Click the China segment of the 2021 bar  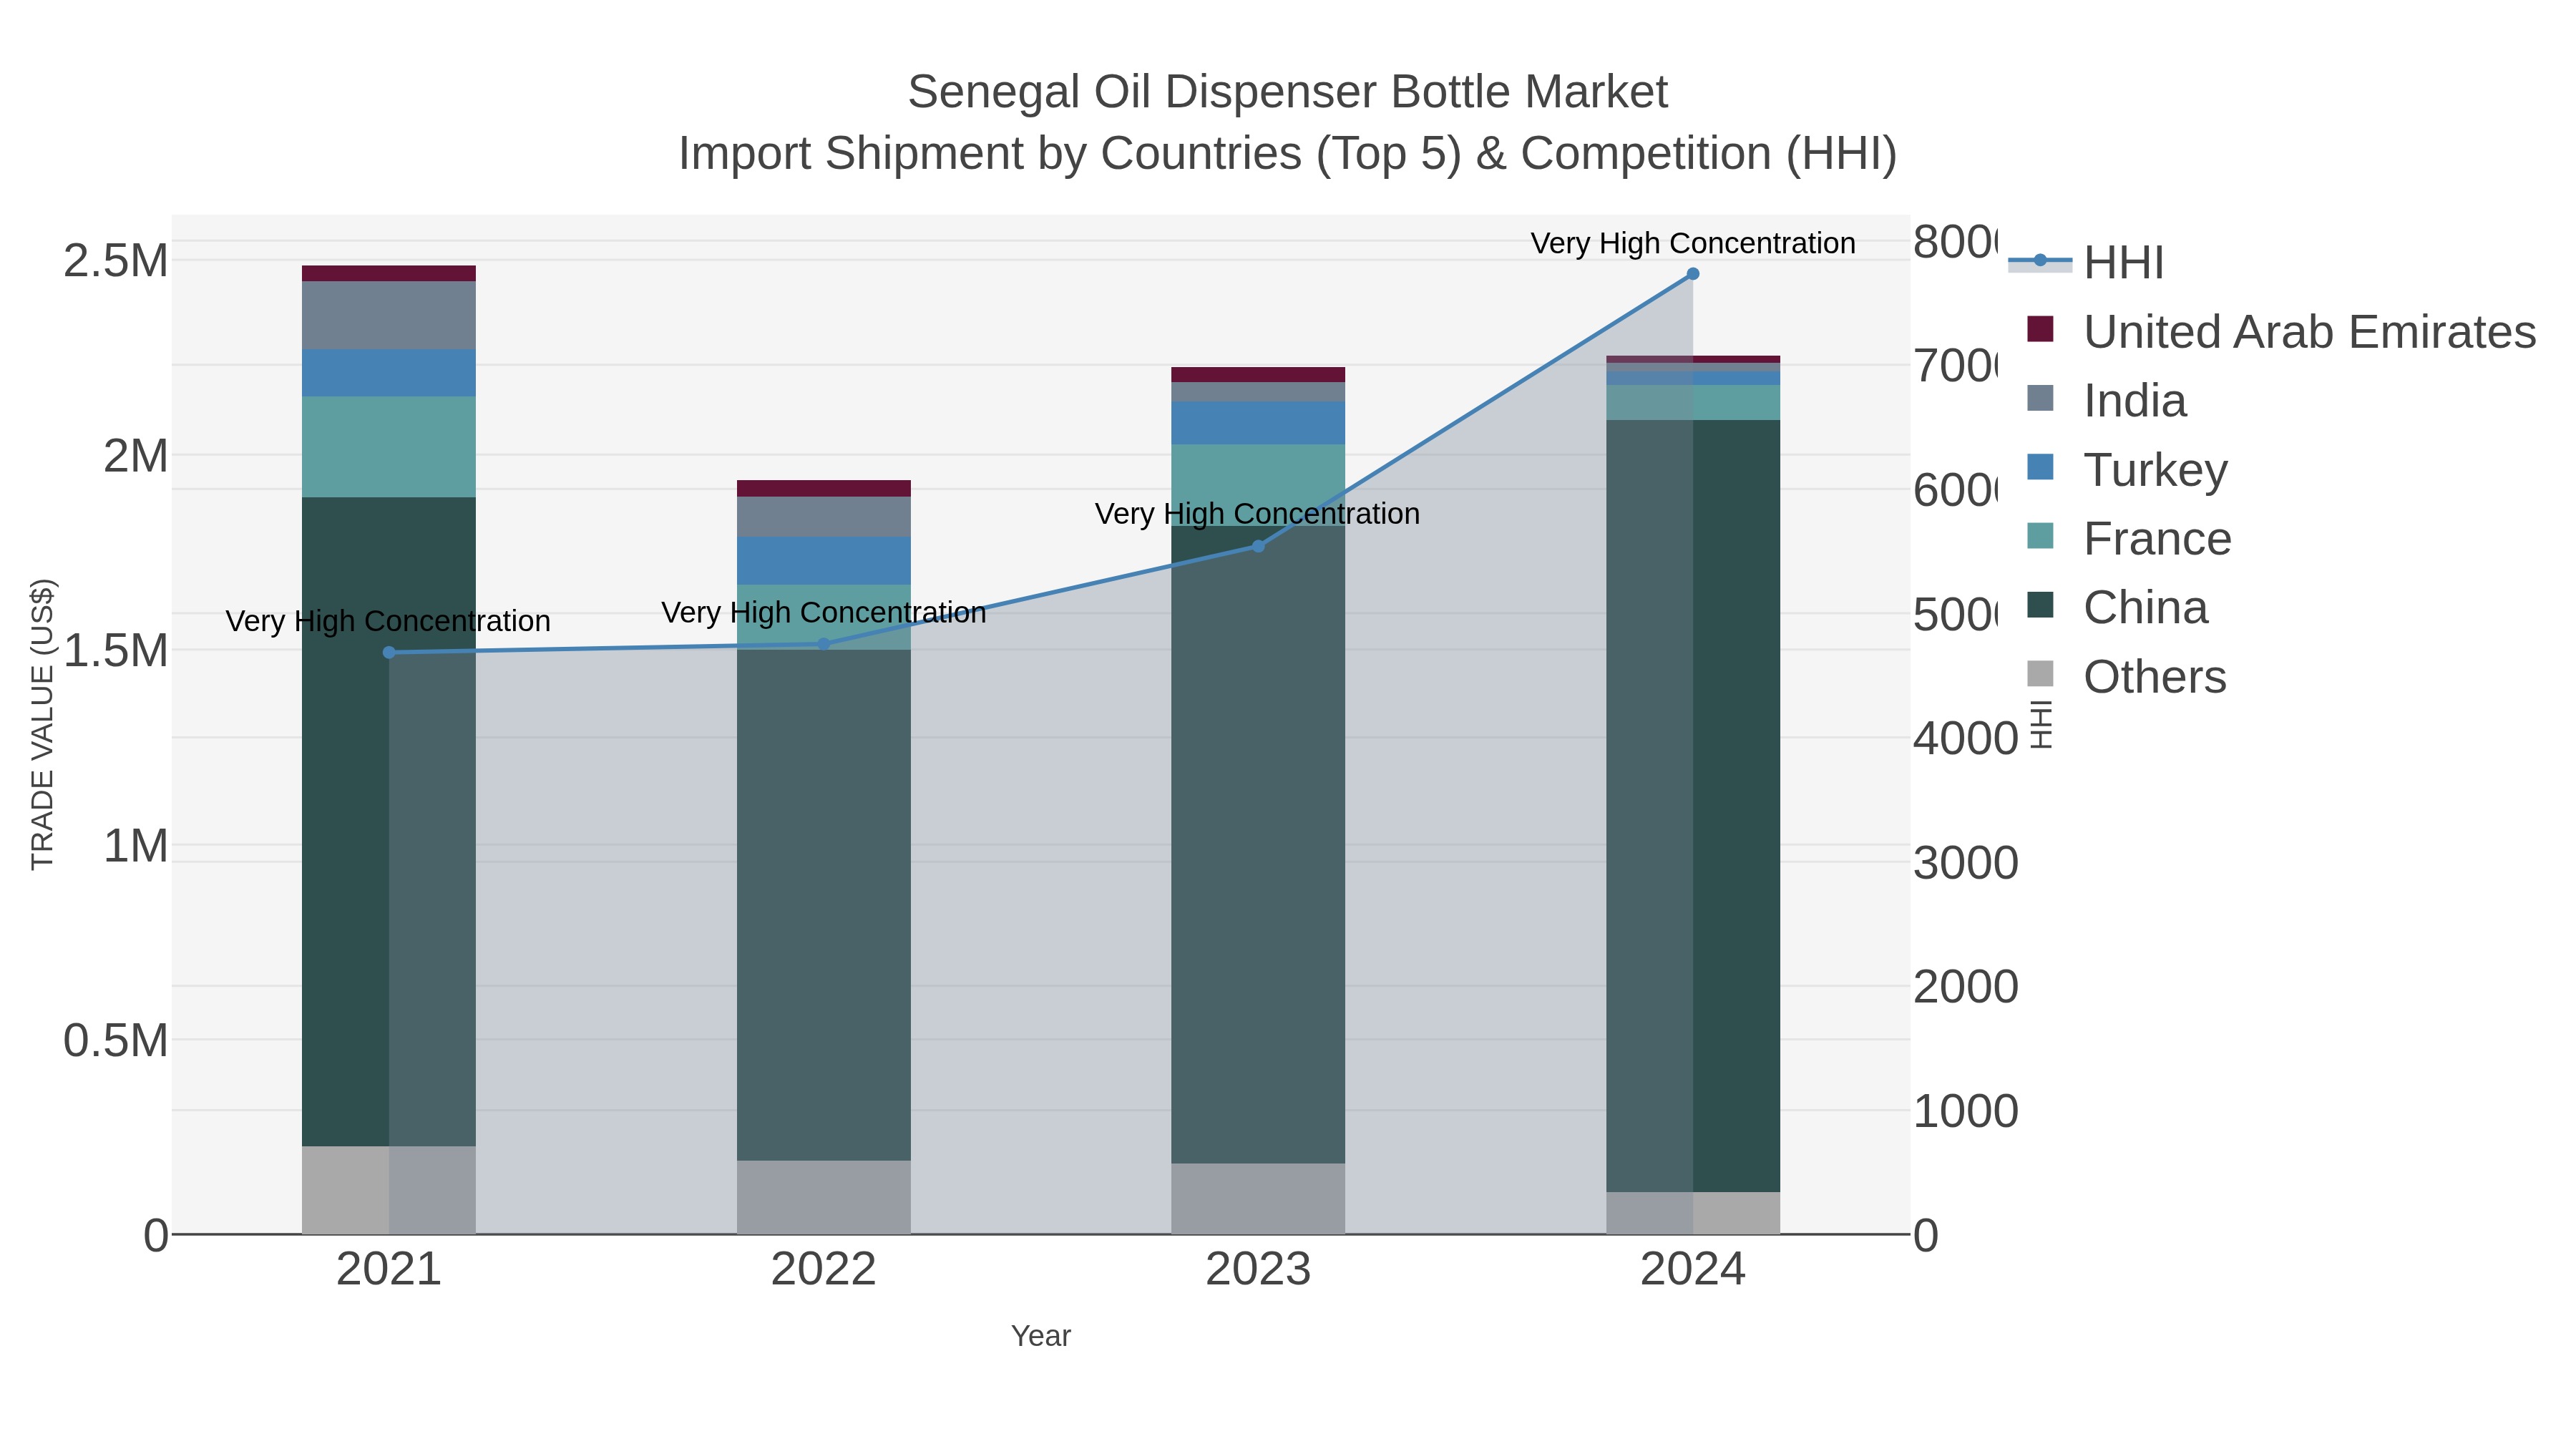[389, 822]
